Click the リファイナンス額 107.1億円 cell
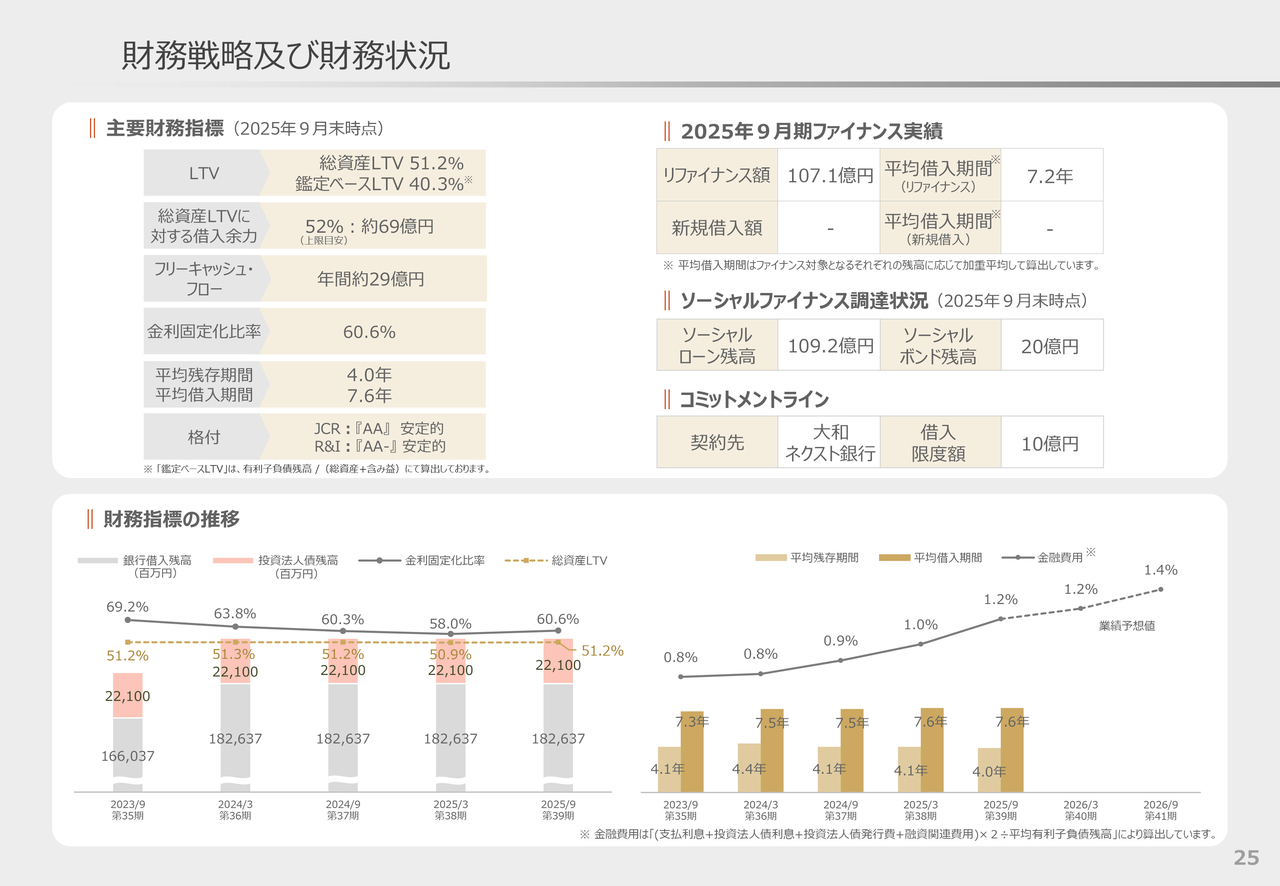This screenshot has height=886, width=1280. [829, 175]
